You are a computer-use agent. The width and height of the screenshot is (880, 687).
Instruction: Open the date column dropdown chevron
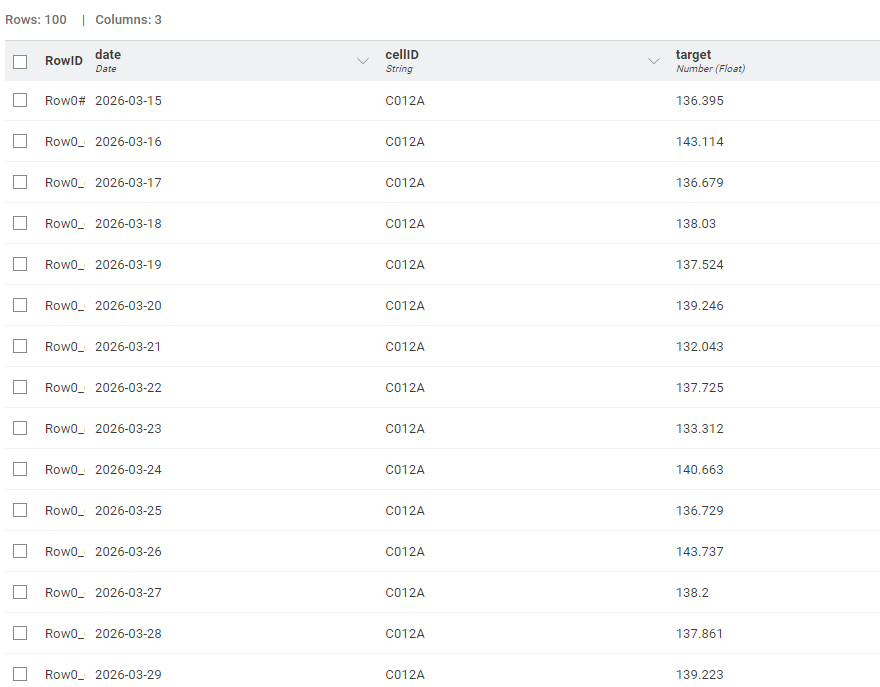[x=363, y=61]
